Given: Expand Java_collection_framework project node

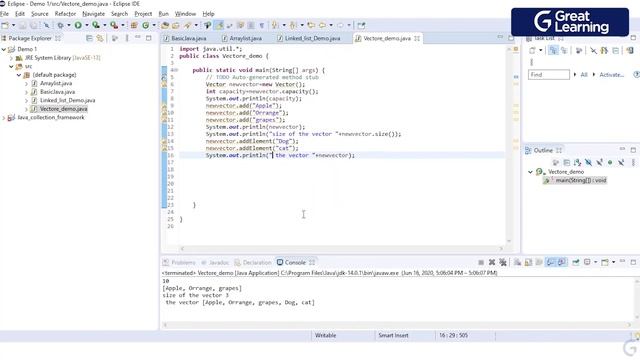Looking at the screenshot, I should 4,118.
